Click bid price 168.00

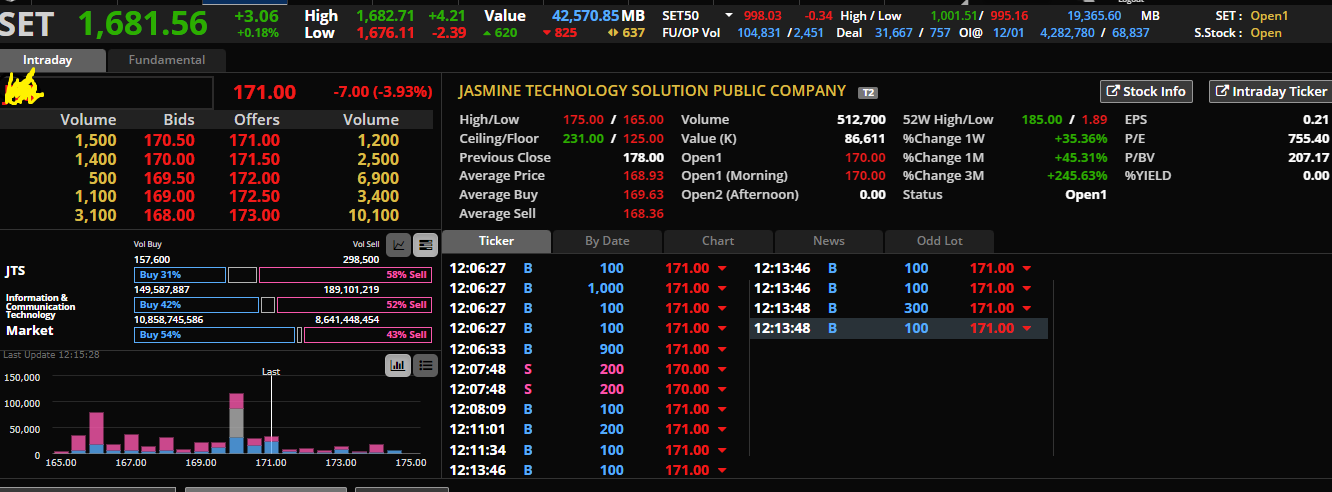tap(169, 215)
